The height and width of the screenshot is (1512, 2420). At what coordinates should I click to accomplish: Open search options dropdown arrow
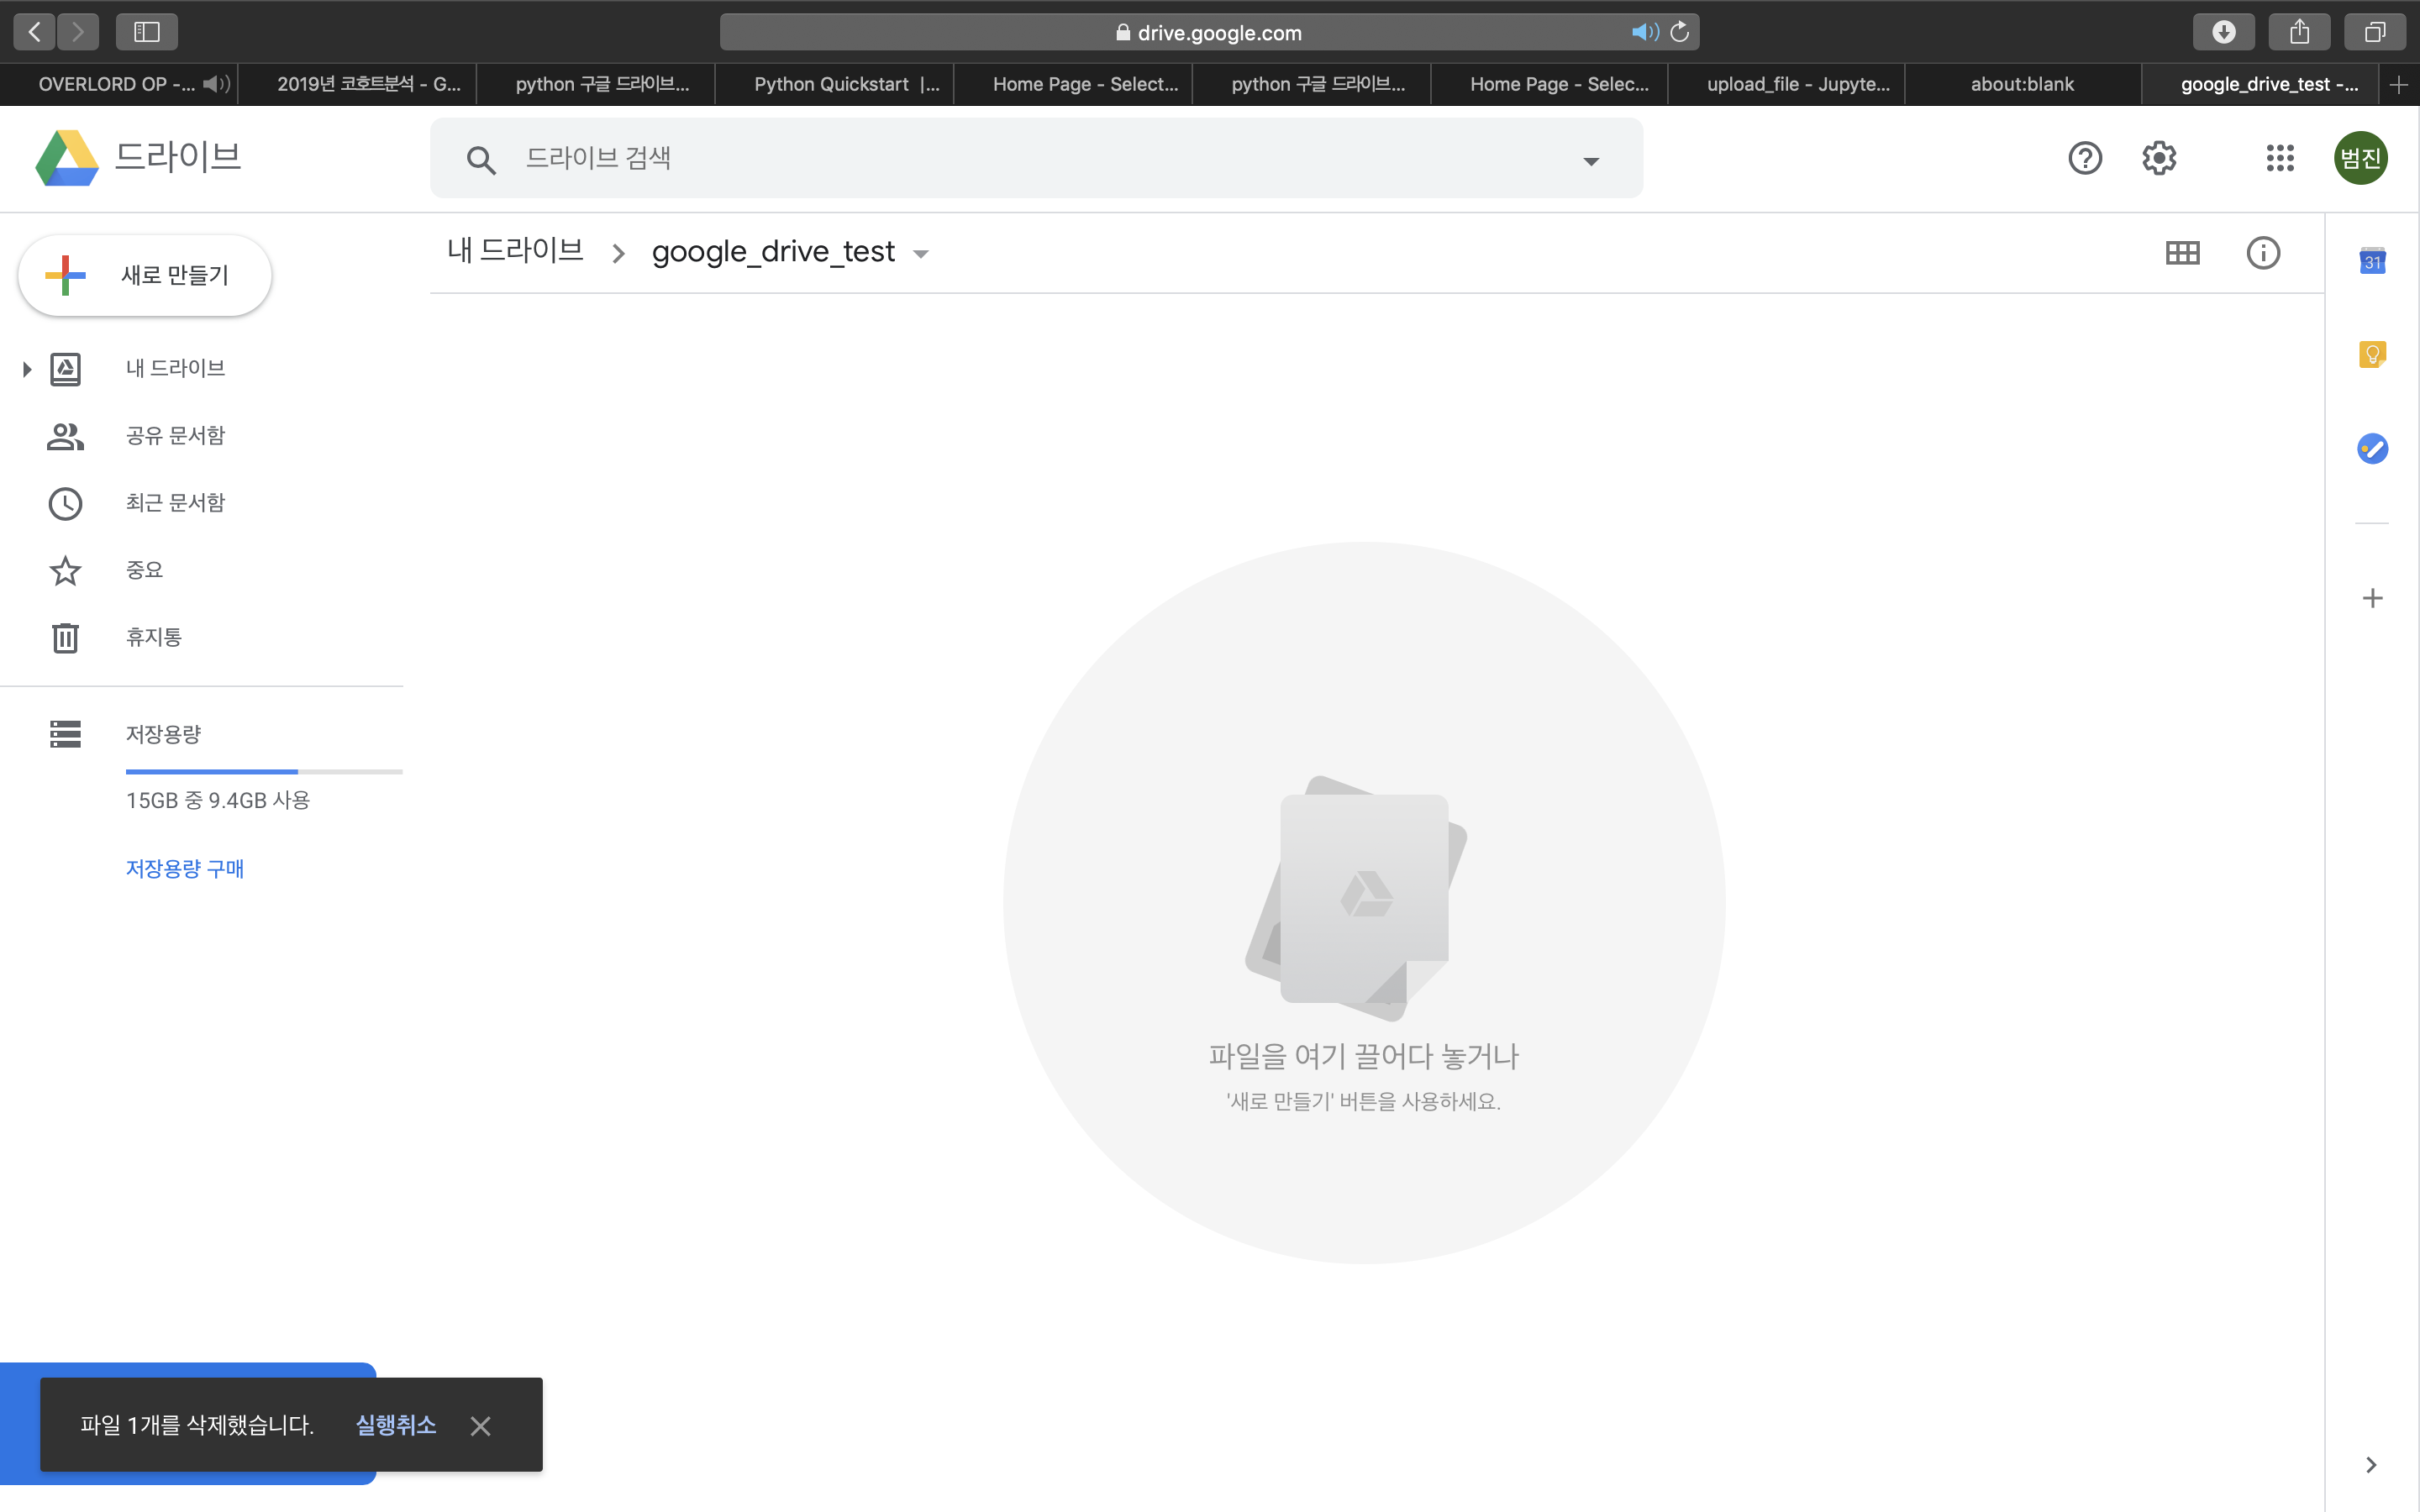pos(1591,161)
